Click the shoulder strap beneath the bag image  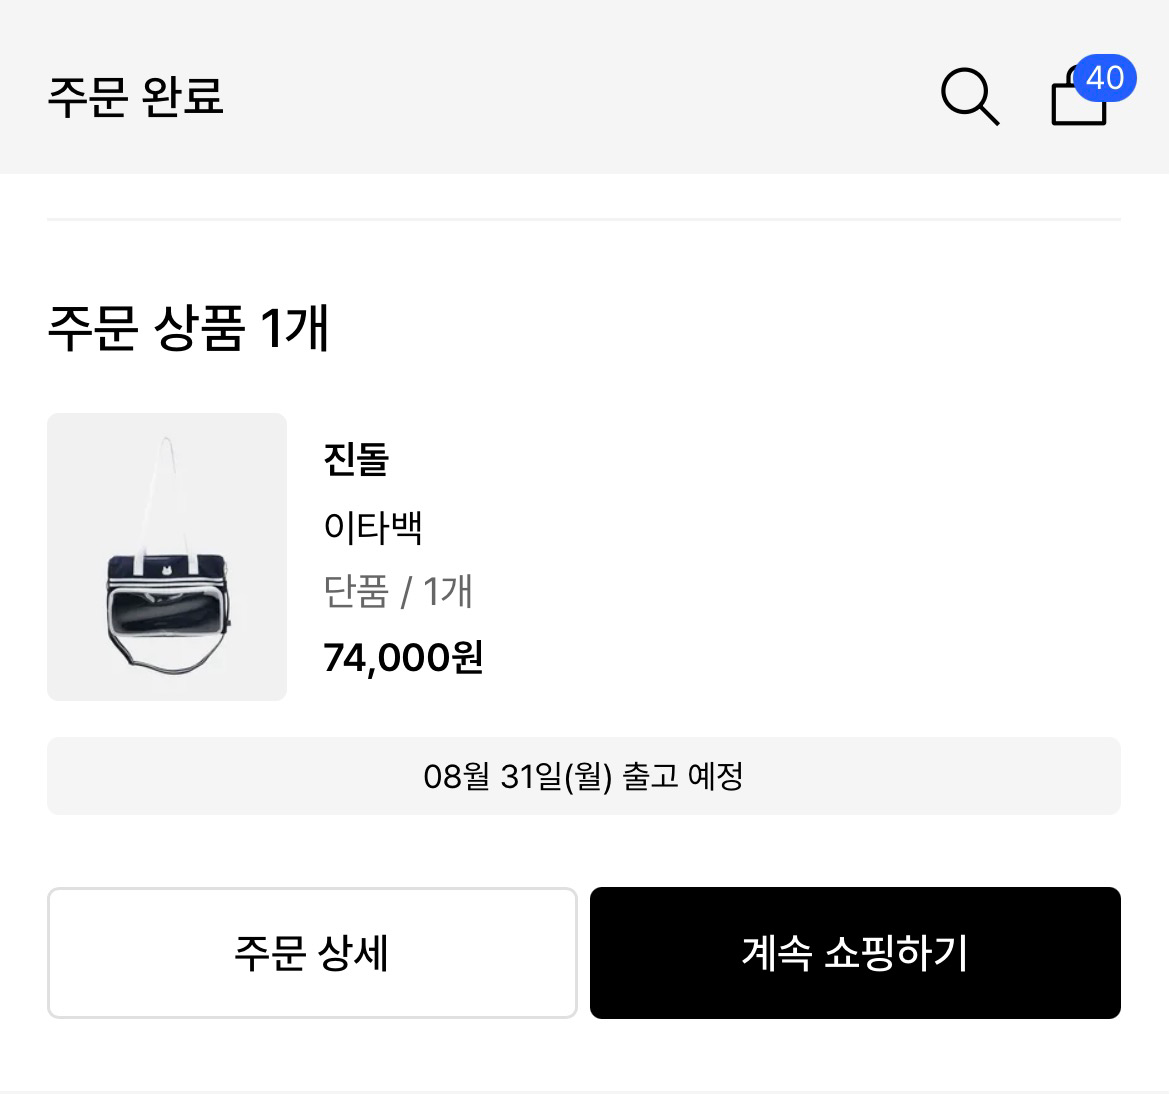167,658
